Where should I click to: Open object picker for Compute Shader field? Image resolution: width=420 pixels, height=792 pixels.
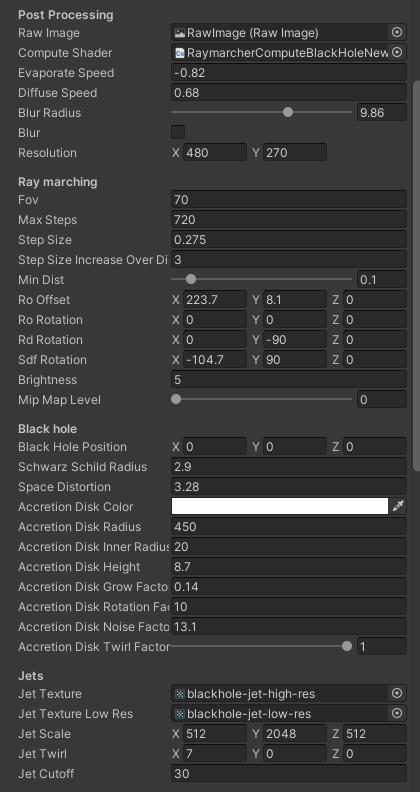(x=397, y=53)
